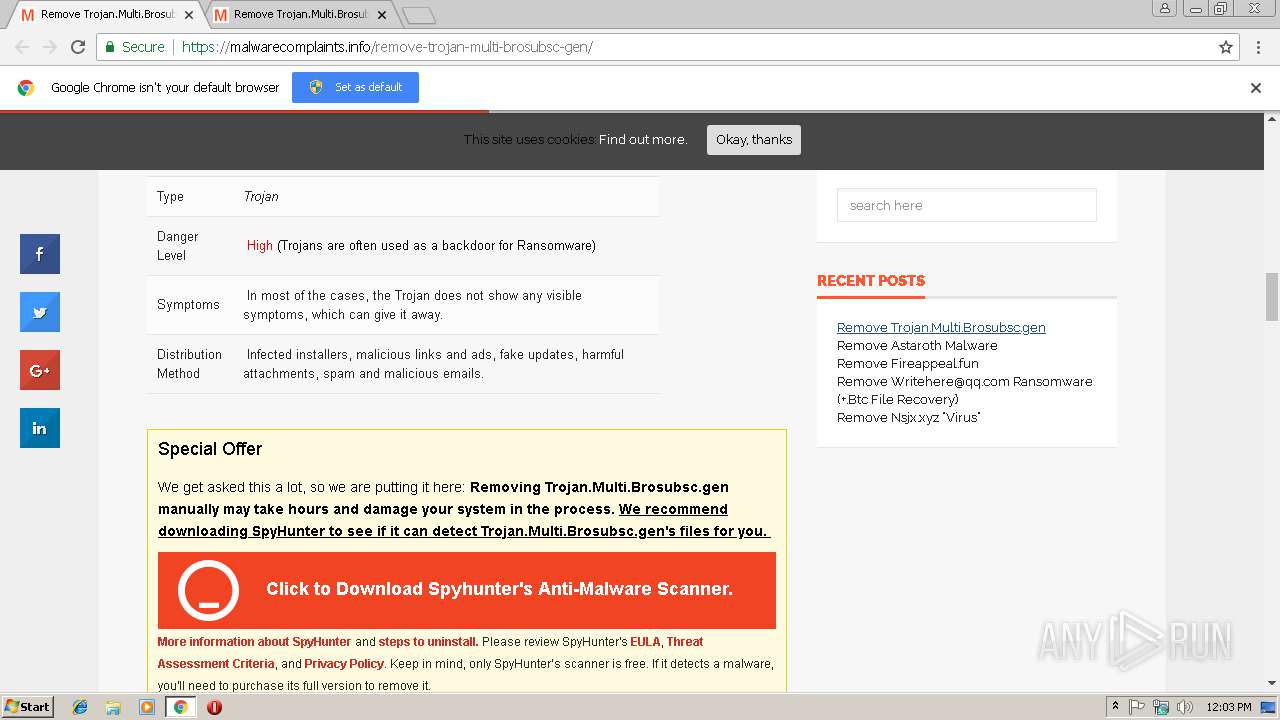Share page on LinkedIn sidebar icon

40,428
